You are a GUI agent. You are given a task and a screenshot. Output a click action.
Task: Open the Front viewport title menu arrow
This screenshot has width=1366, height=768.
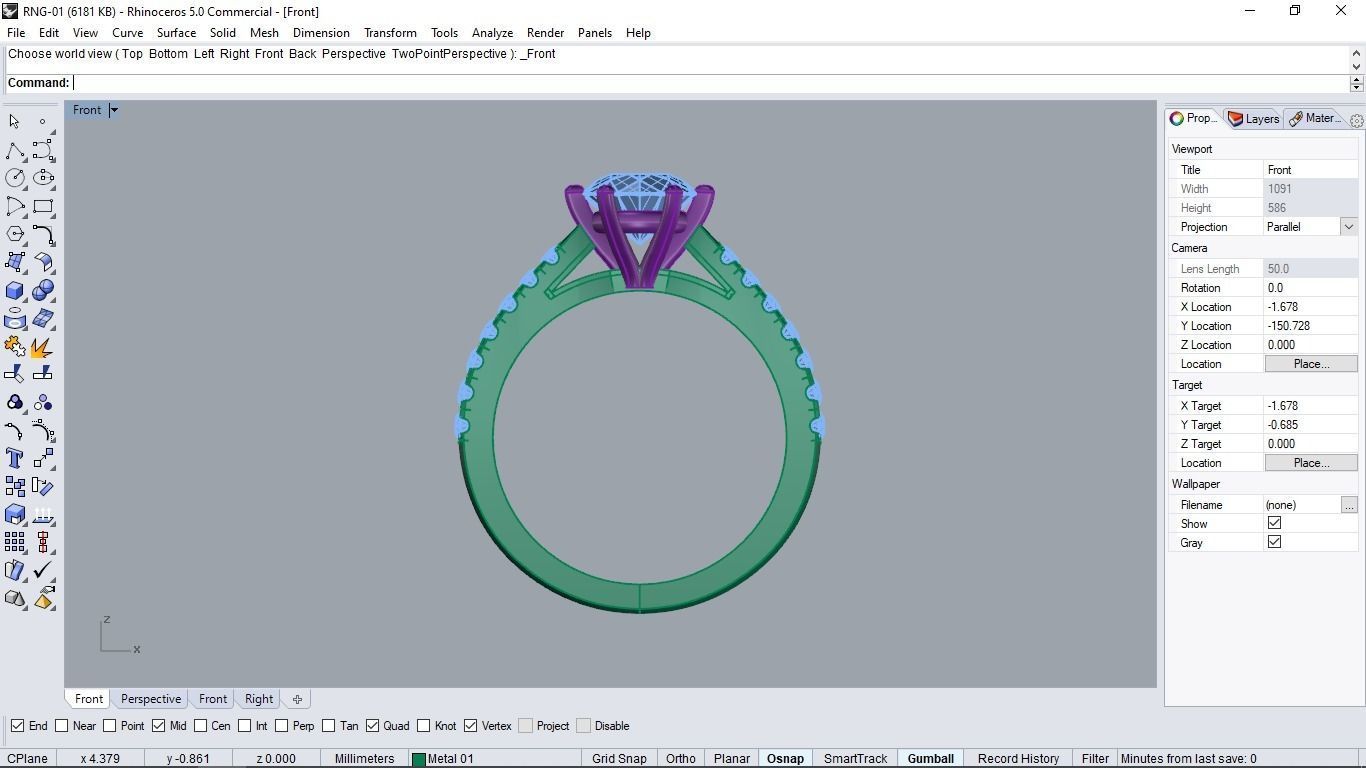pos(113,110)
